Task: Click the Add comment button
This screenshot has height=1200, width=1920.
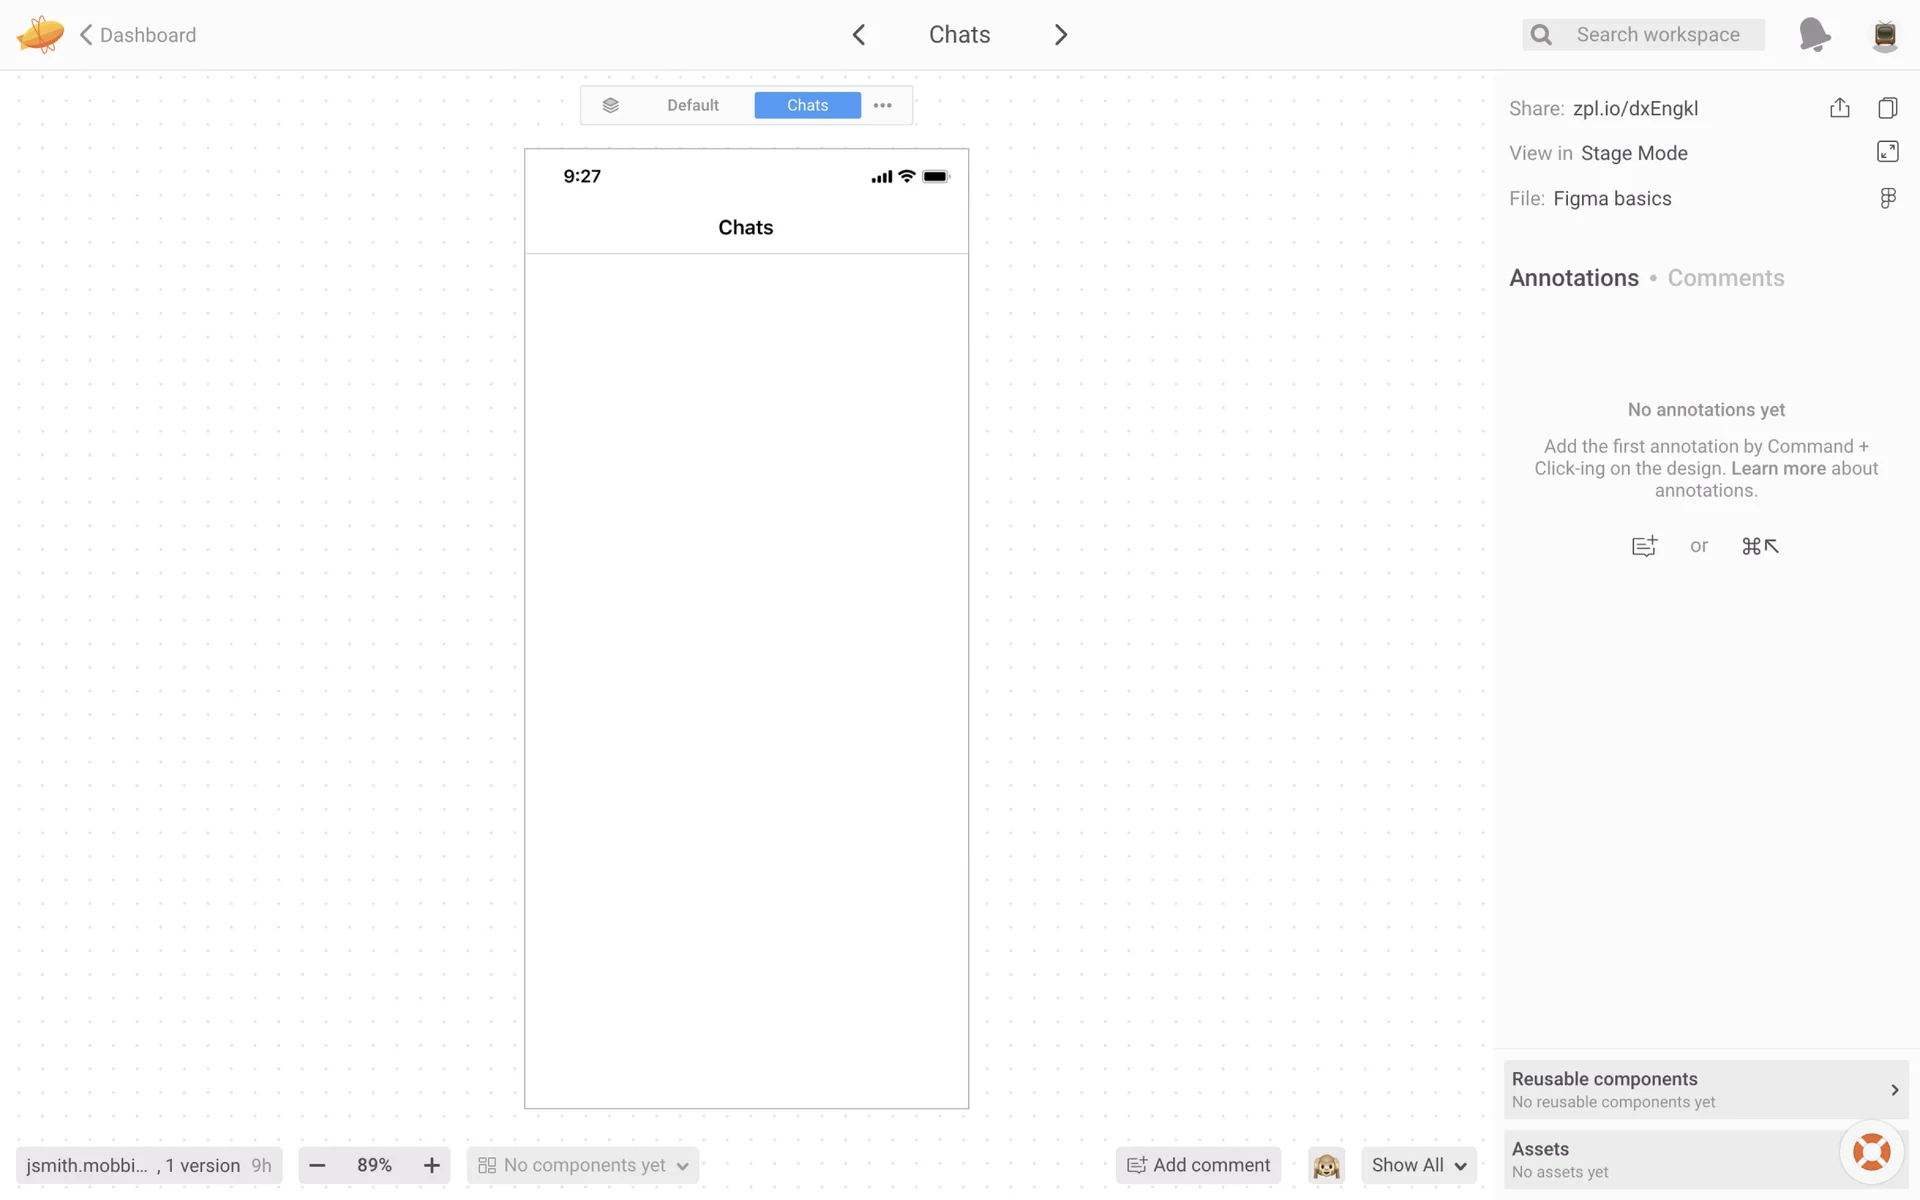Action: [x=1198, y=1165]
